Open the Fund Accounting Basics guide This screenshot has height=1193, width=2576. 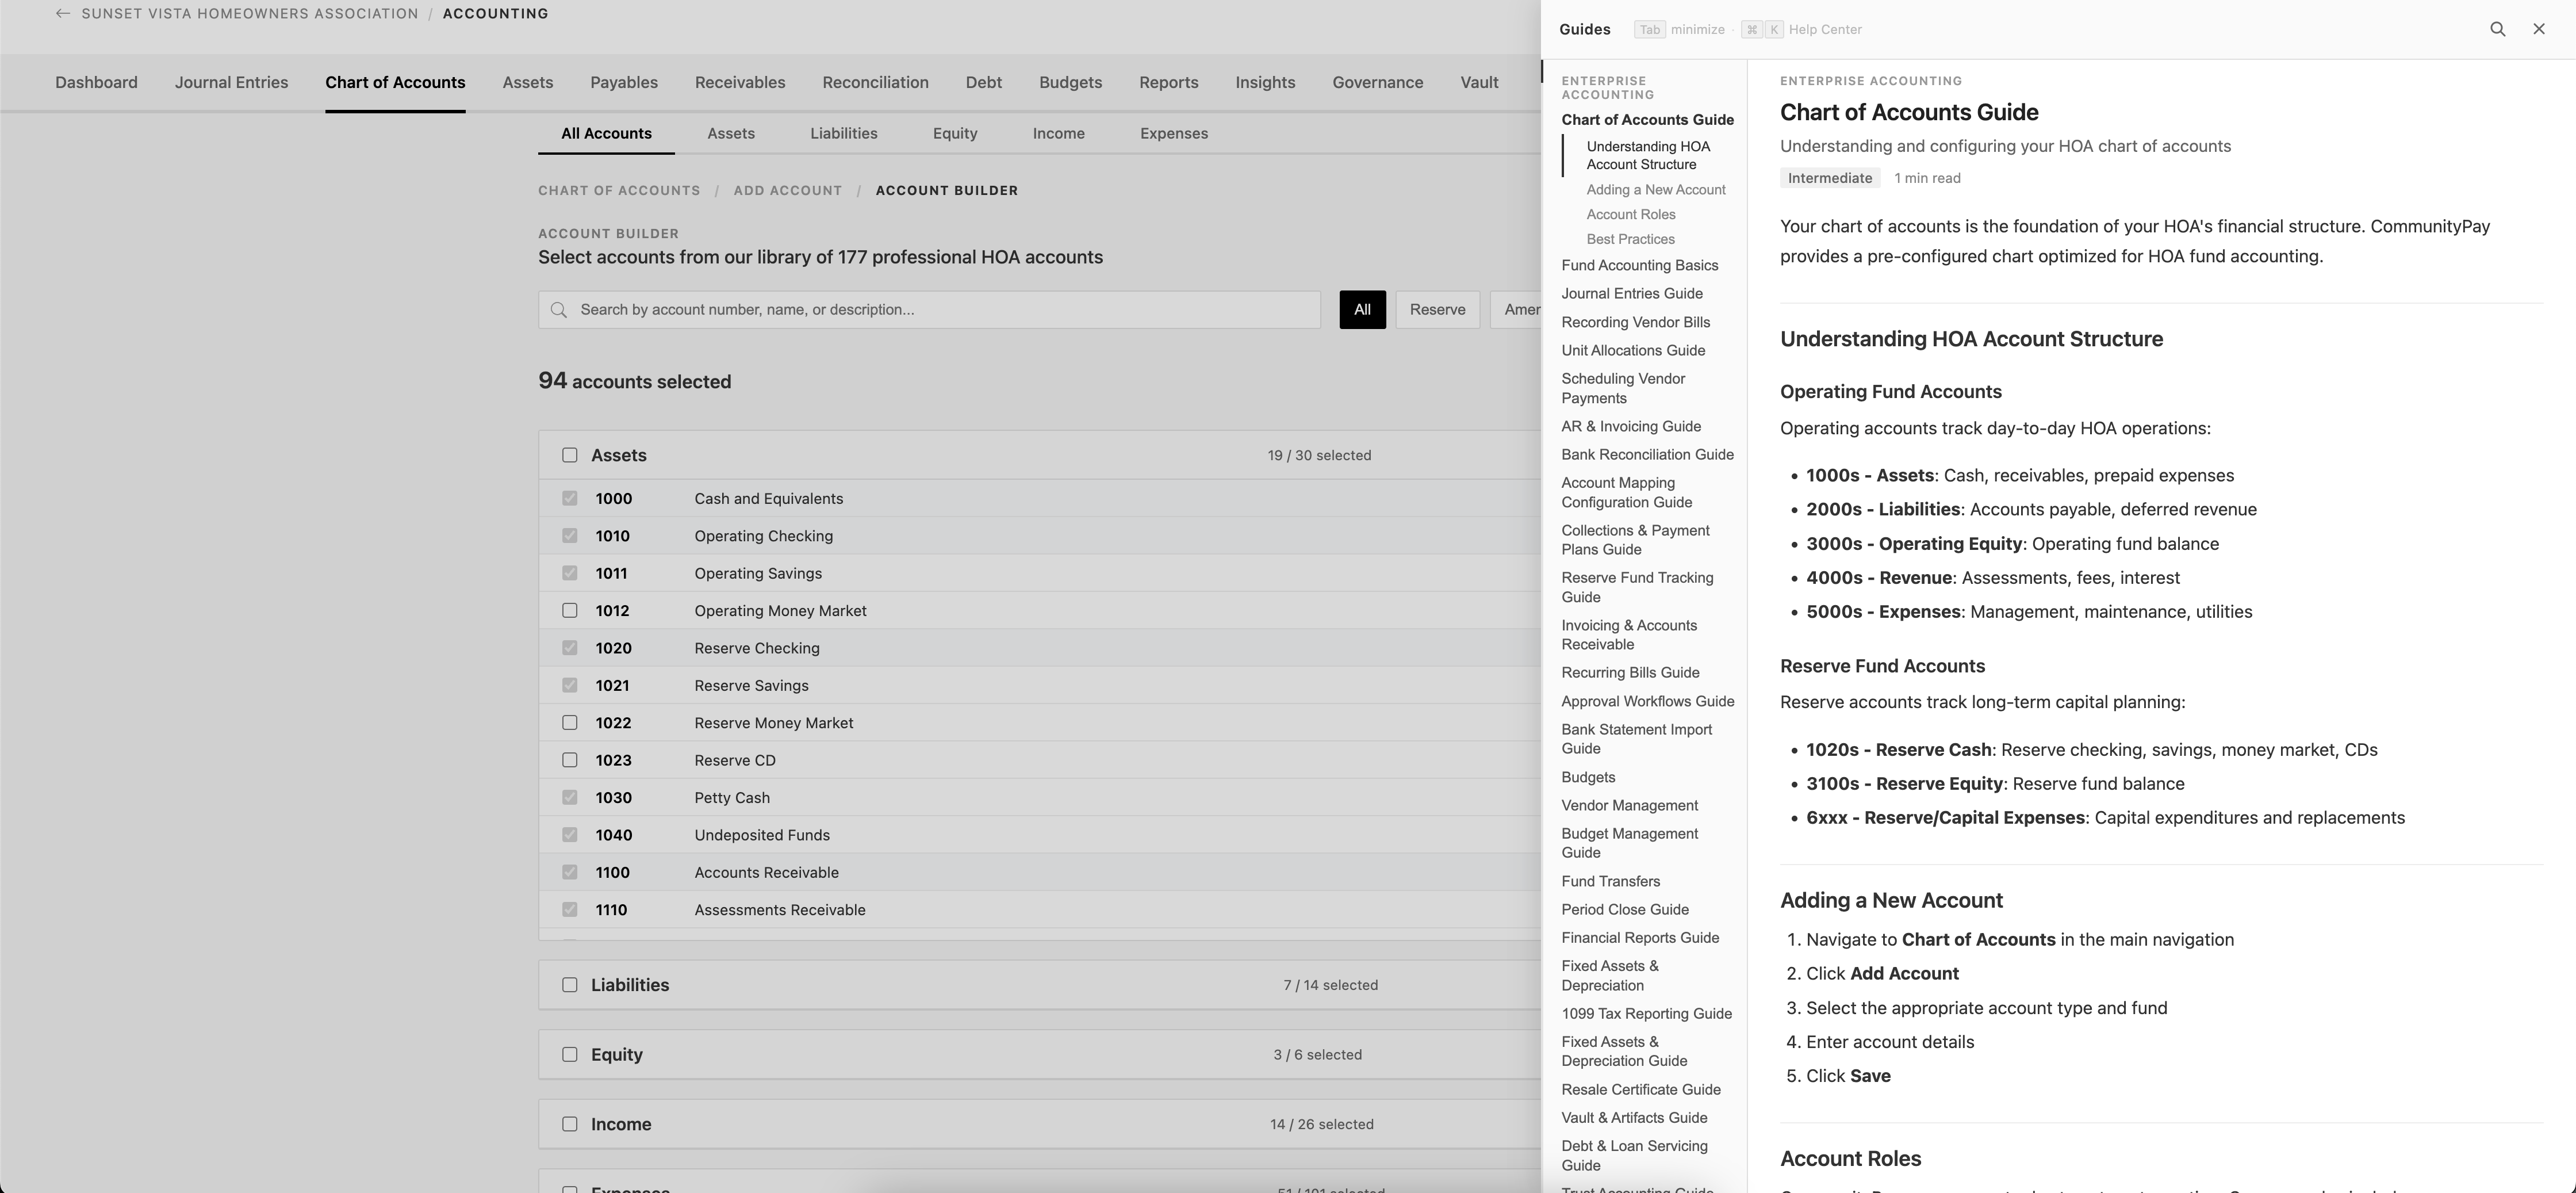coord(1640,265)
